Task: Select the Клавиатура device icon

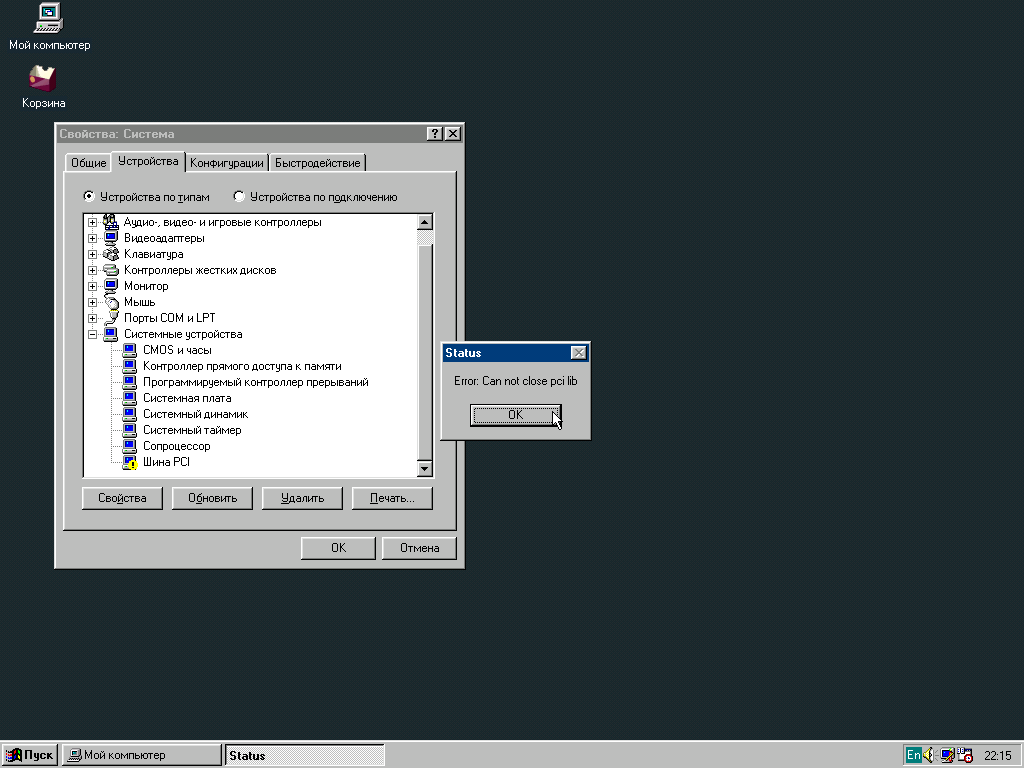Action: click(110, 254)
